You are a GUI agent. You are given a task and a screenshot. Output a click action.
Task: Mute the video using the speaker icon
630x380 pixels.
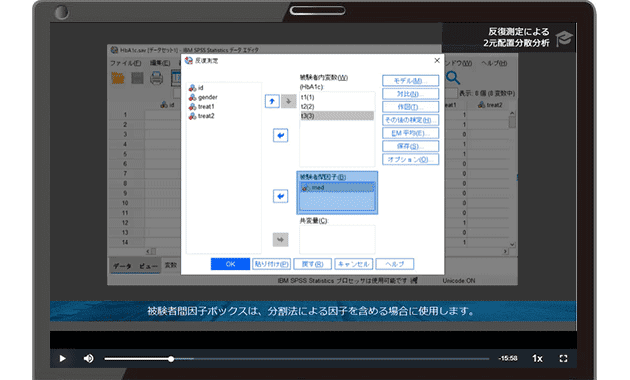[88, 358]
